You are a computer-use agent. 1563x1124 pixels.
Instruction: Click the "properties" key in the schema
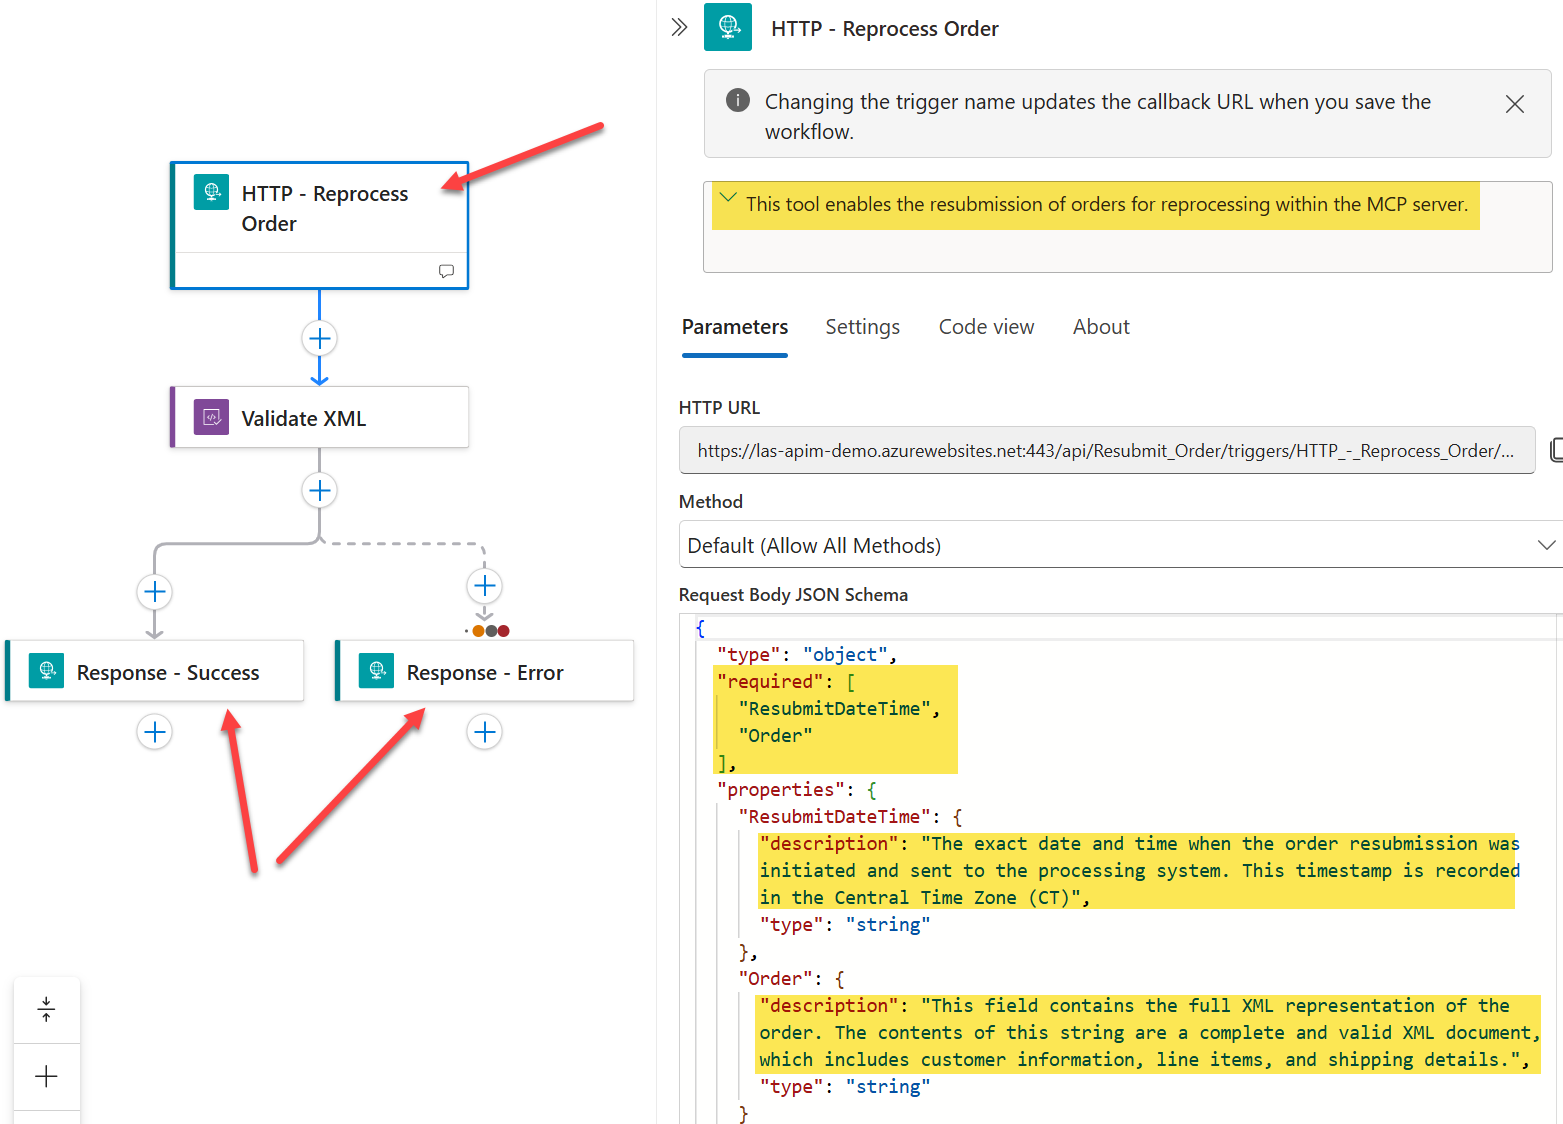click(x=781, y=789)
